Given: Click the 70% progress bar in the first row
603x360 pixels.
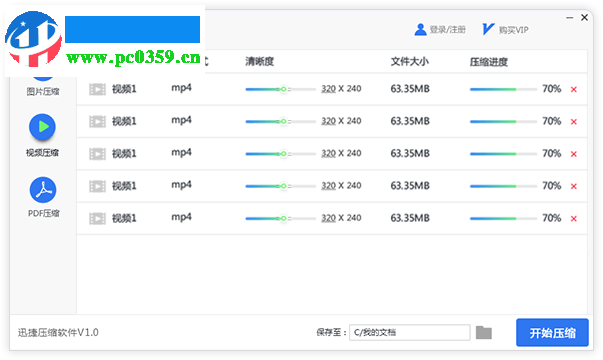Looking at the screenshot, I should point(503,89).
